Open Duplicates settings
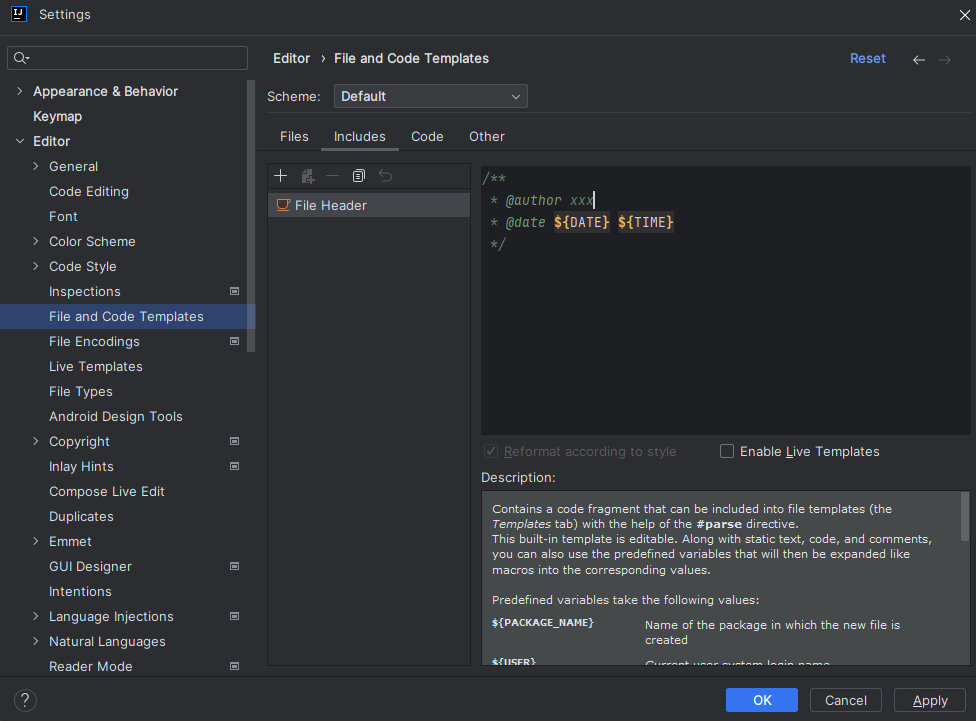Screen dimensions: 976x721 81,517
